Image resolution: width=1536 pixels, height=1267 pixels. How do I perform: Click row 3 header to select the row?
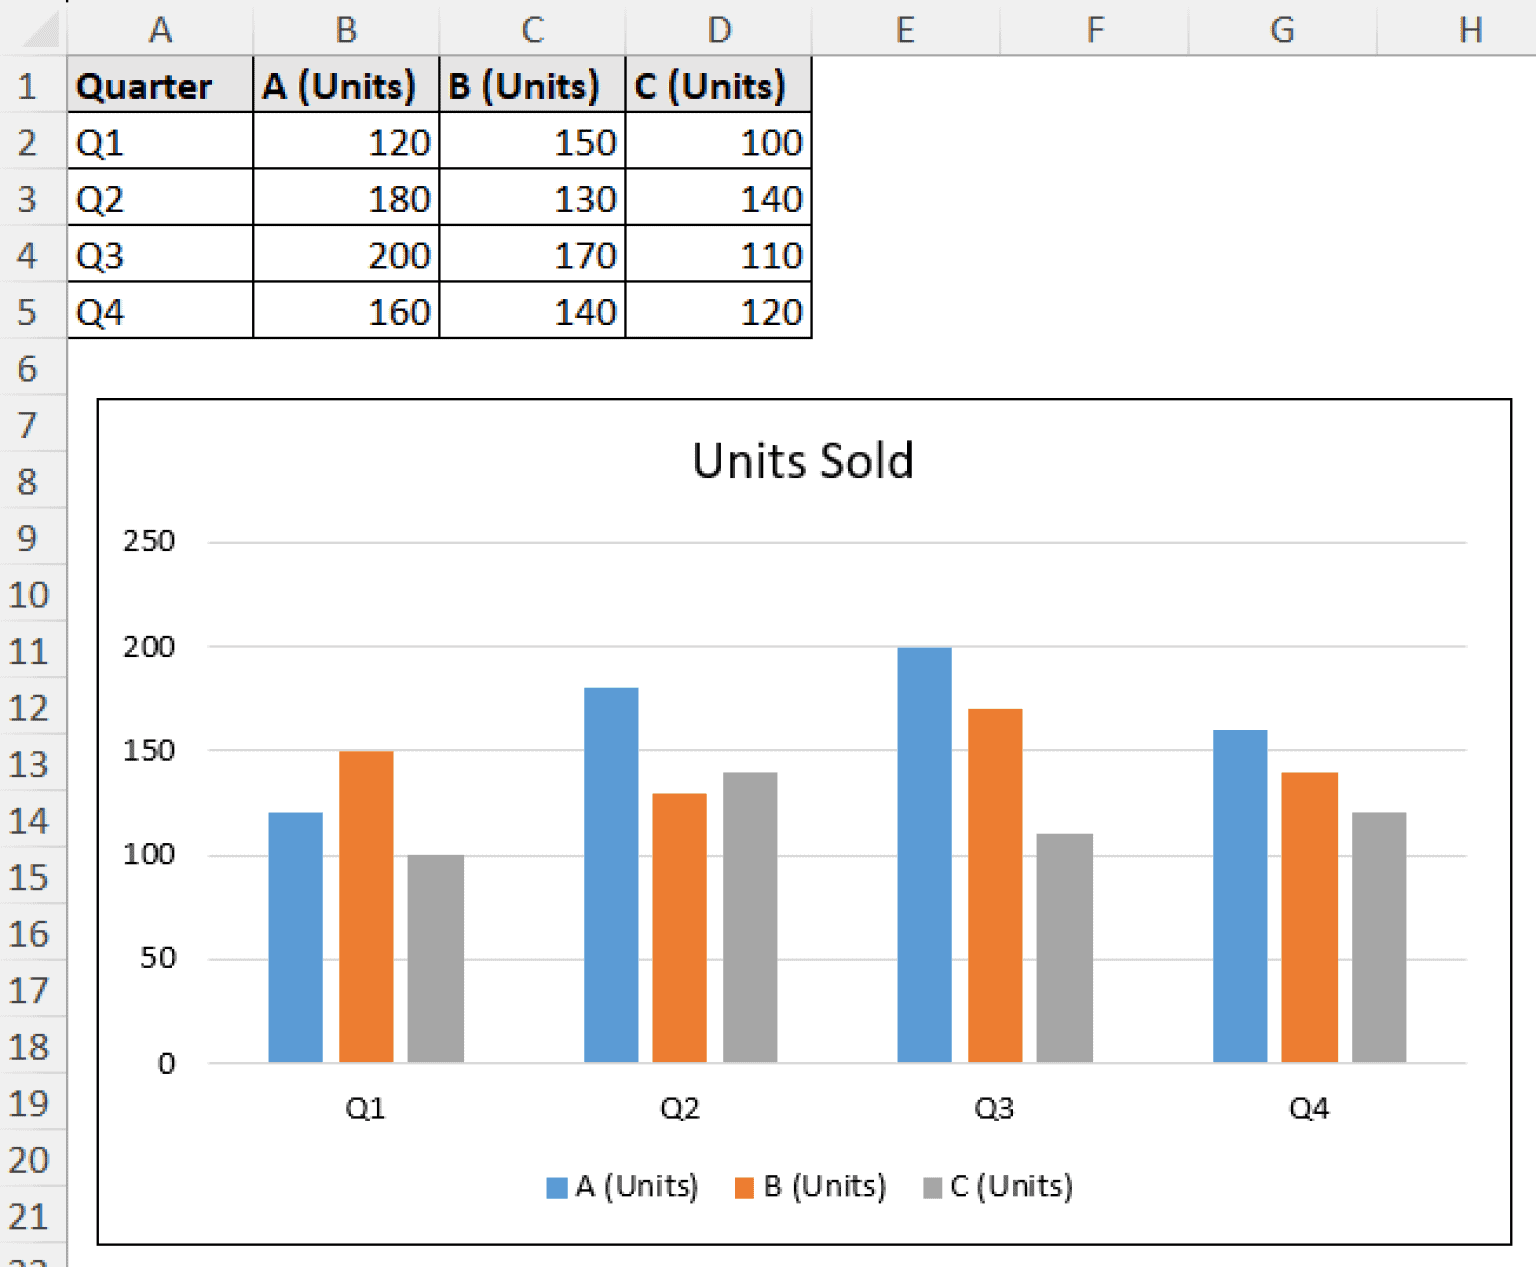30,198
